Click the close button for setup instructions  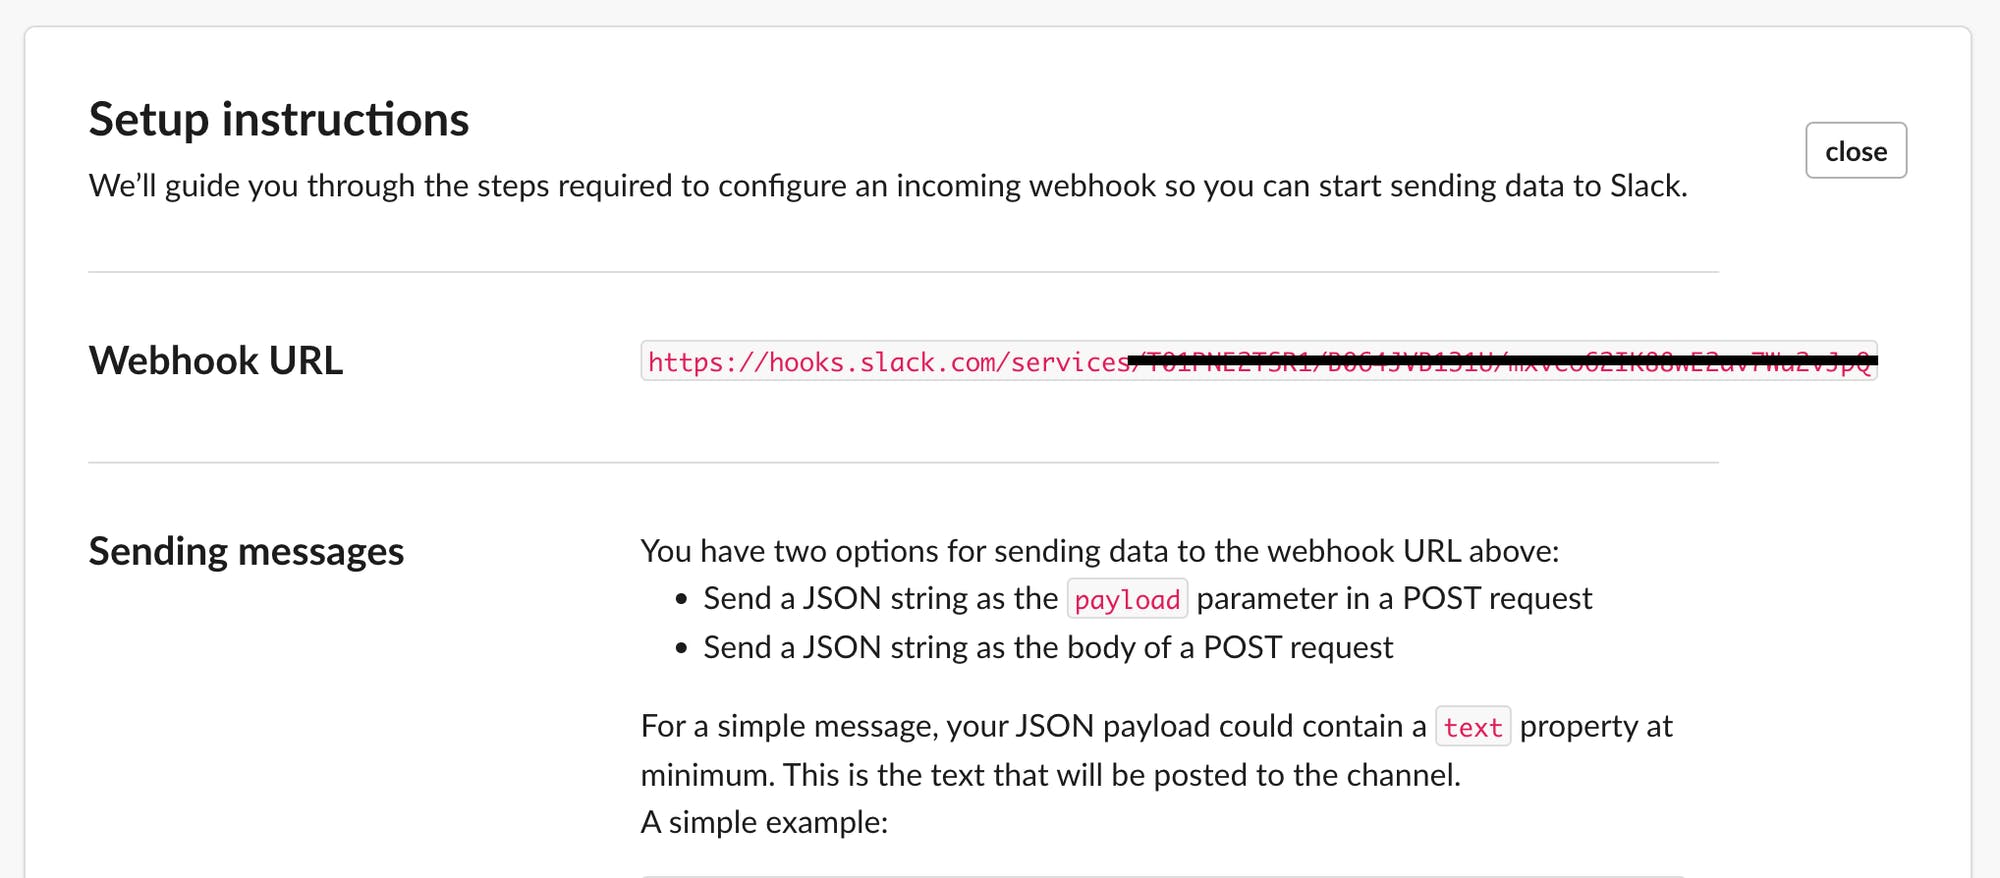[x=1855, y=151]
